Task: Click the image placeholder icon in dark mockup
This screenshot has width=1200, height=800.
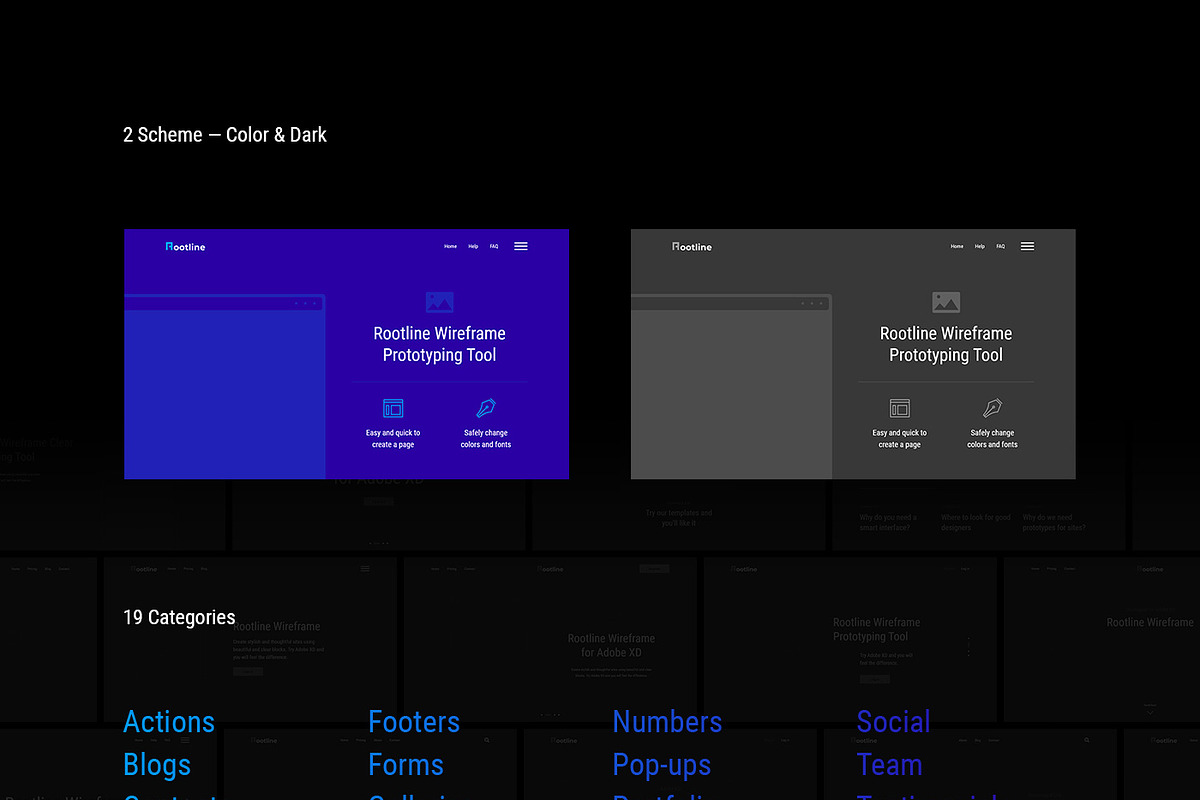Action: click(946, 302)
